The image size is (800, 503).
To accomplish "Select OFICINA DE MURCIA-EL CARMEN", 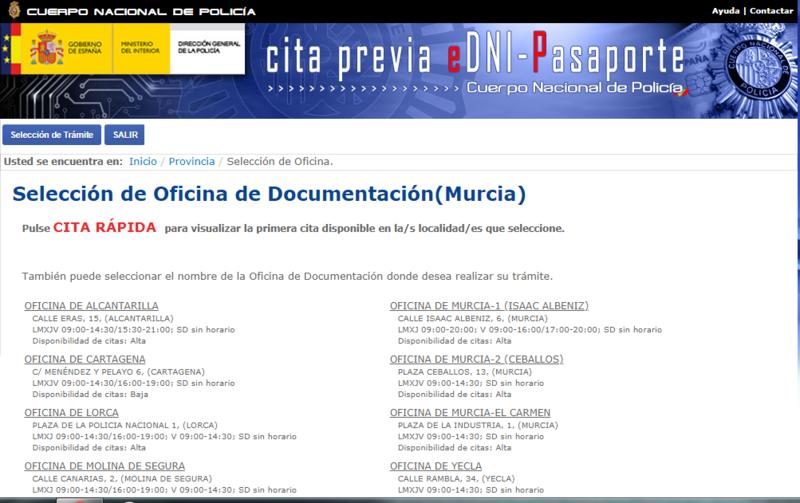I will point(470,413).
